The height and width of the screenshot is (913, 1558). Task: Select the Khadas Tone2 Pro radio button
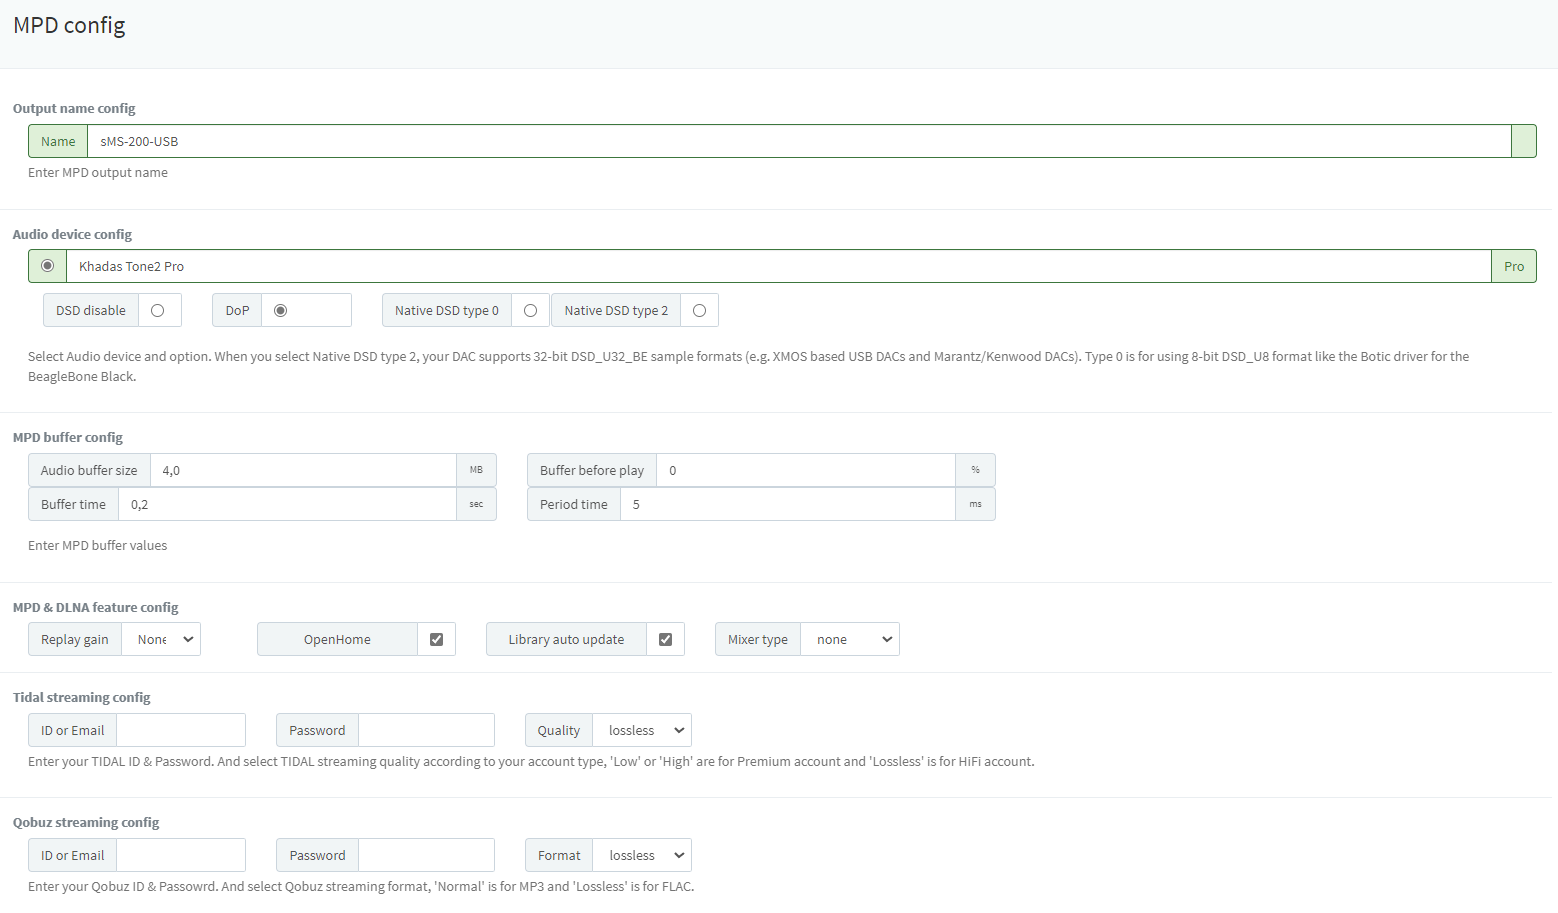point(47,266)
